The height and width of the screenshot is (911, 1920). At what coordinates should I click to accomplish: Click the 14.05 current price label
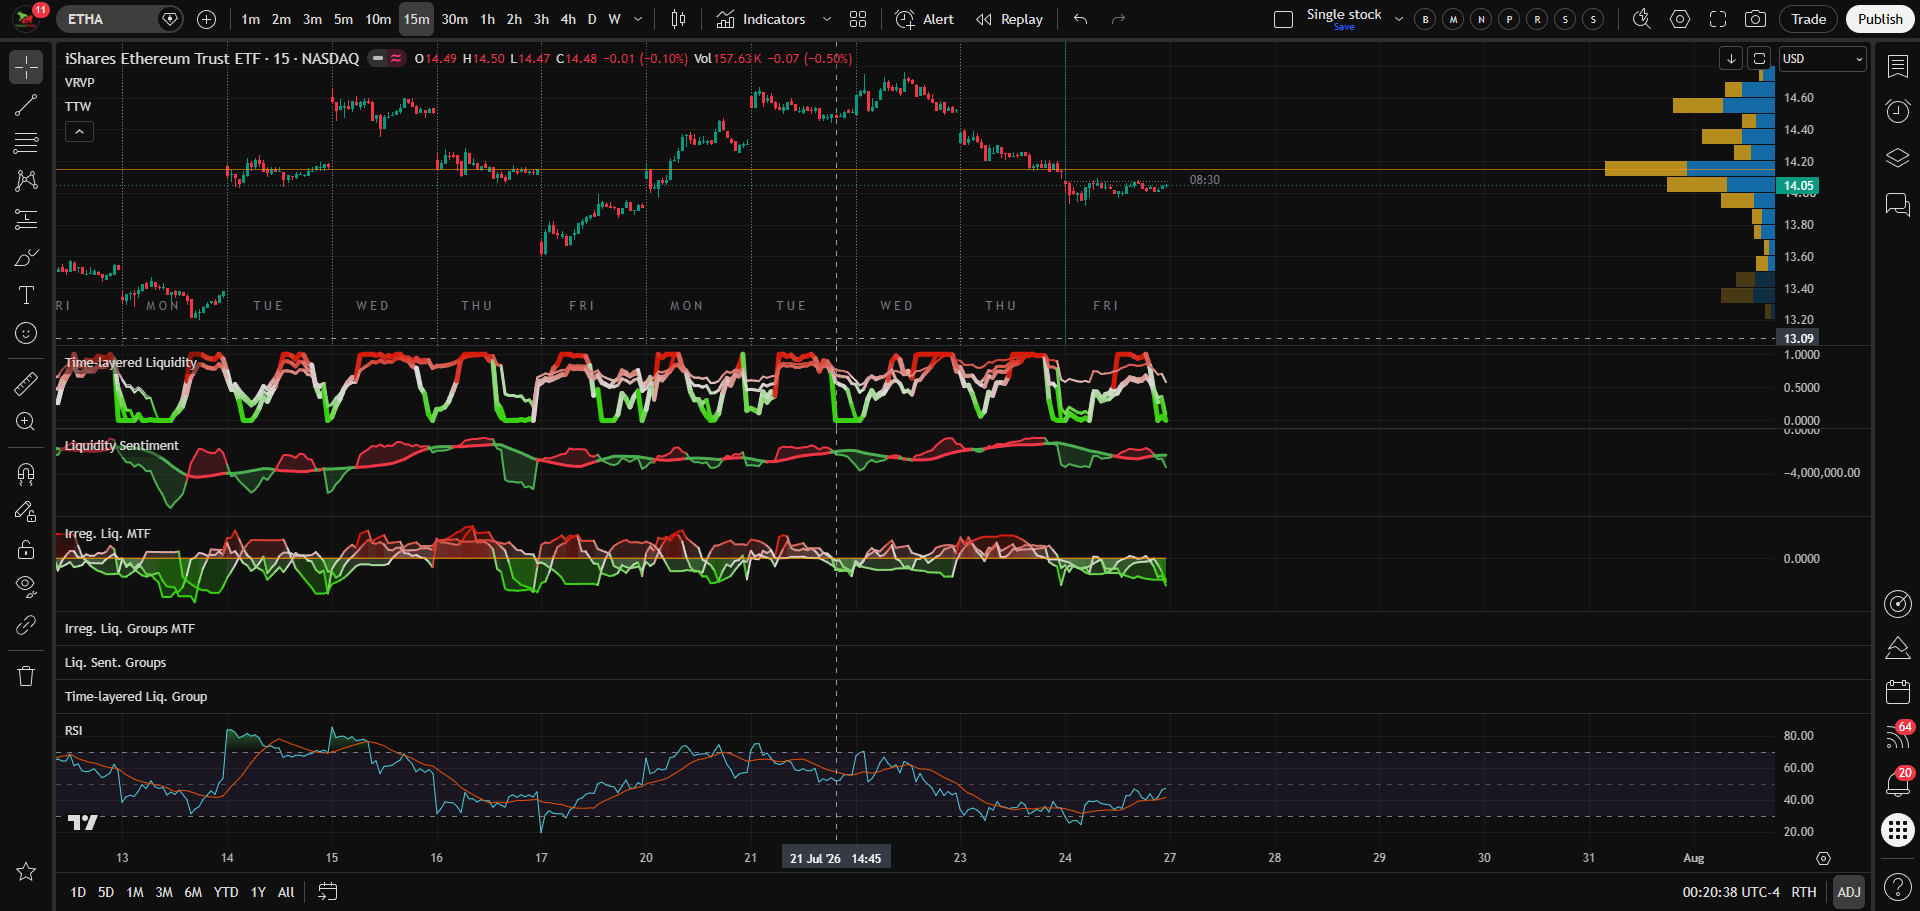pos(1798,186)
